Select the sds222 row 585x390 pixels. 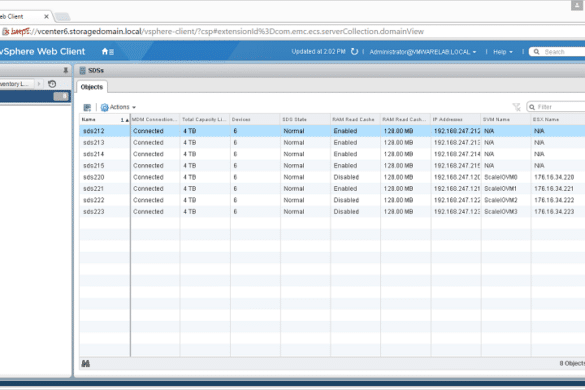tap(332, 200)
